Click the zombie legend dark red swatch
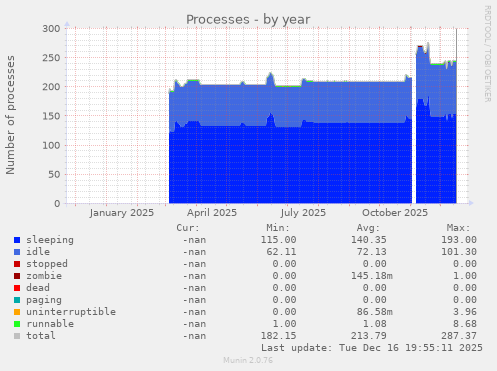Screen dimensions: 497x371 [x=17, y=276]
